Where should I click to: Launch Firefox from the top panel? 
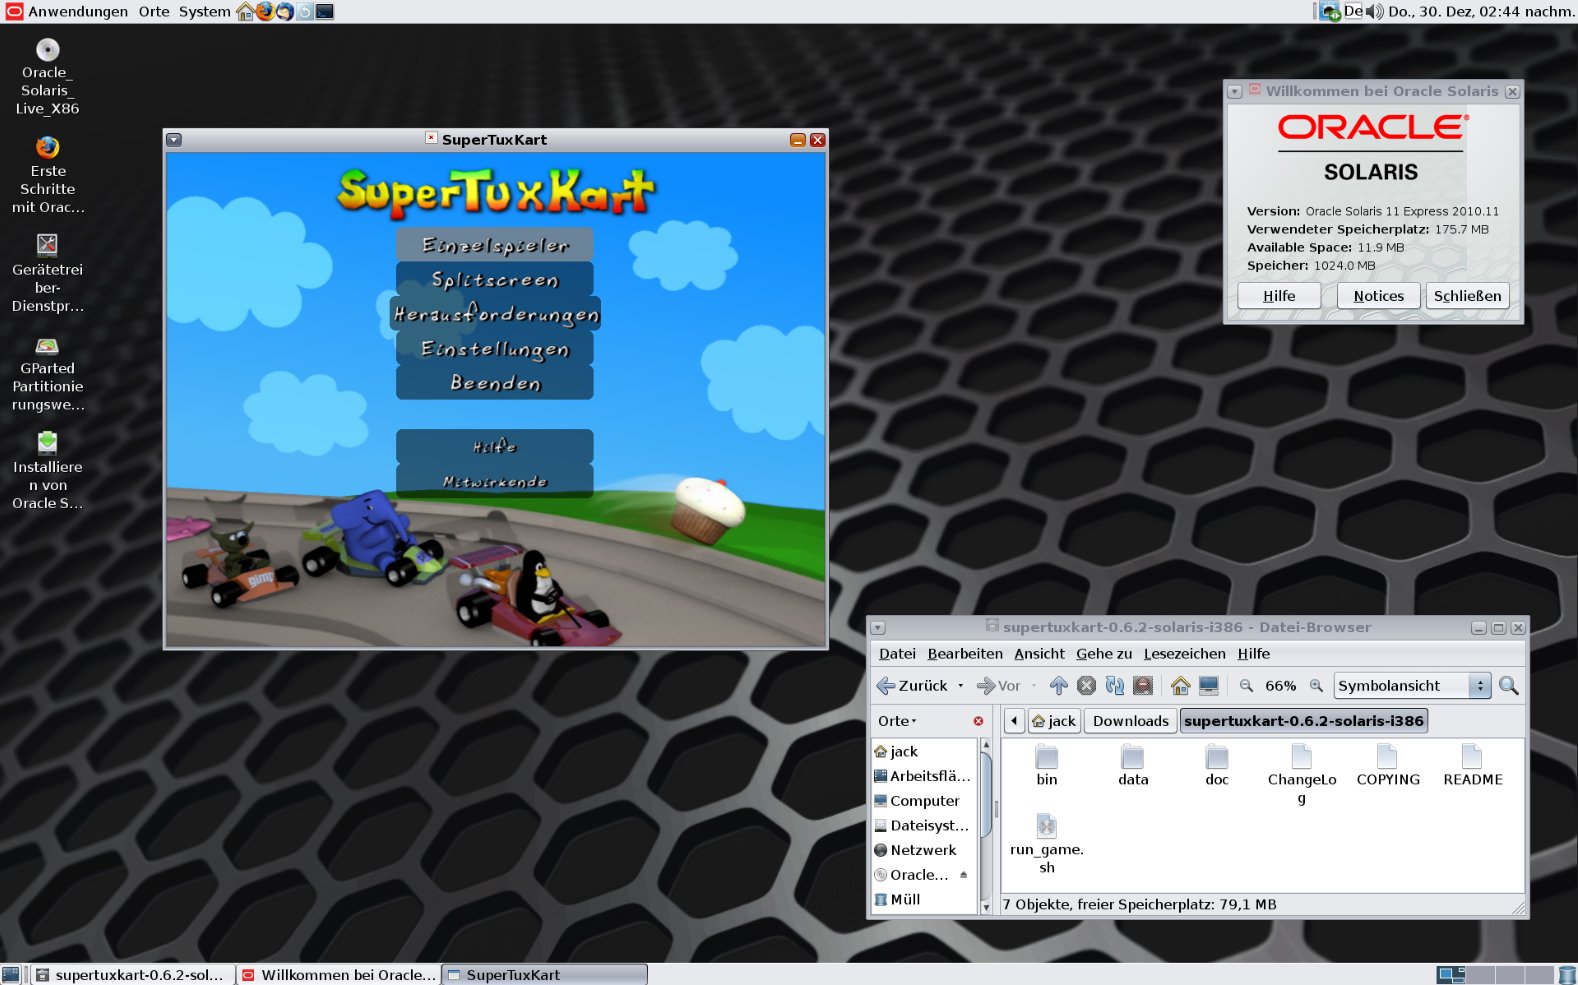coord(265,12)
